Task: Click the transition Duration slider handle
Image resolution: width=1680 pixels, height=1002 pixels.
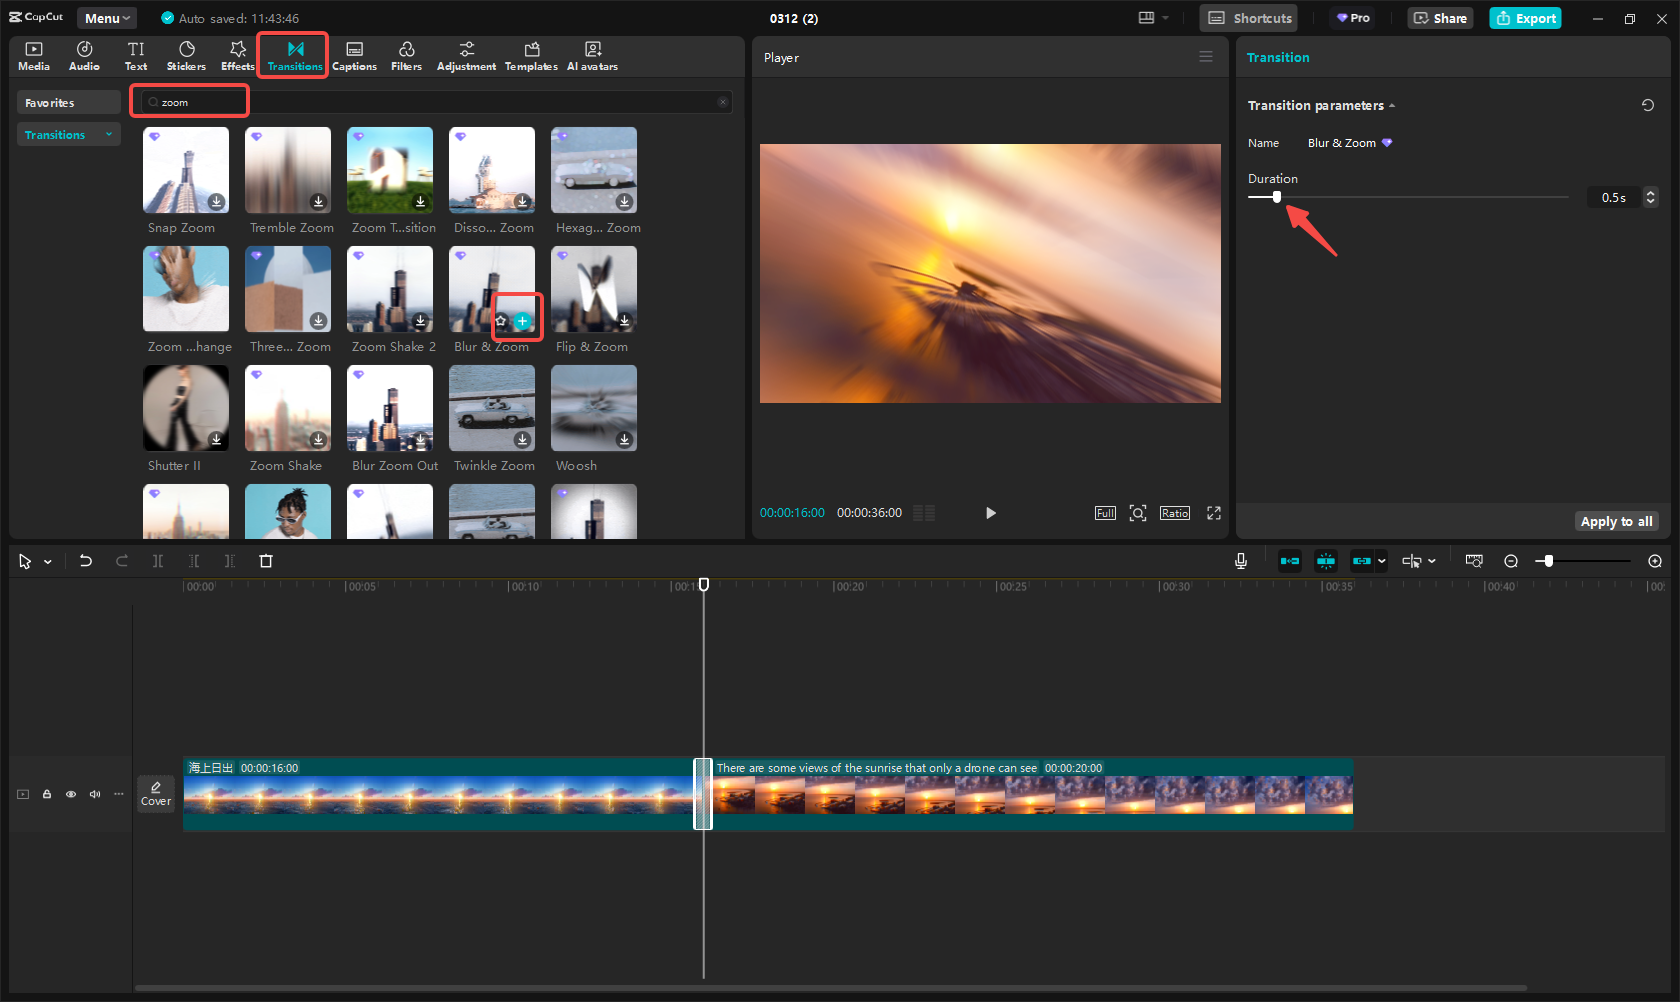Action: (x=1276, y=197)
